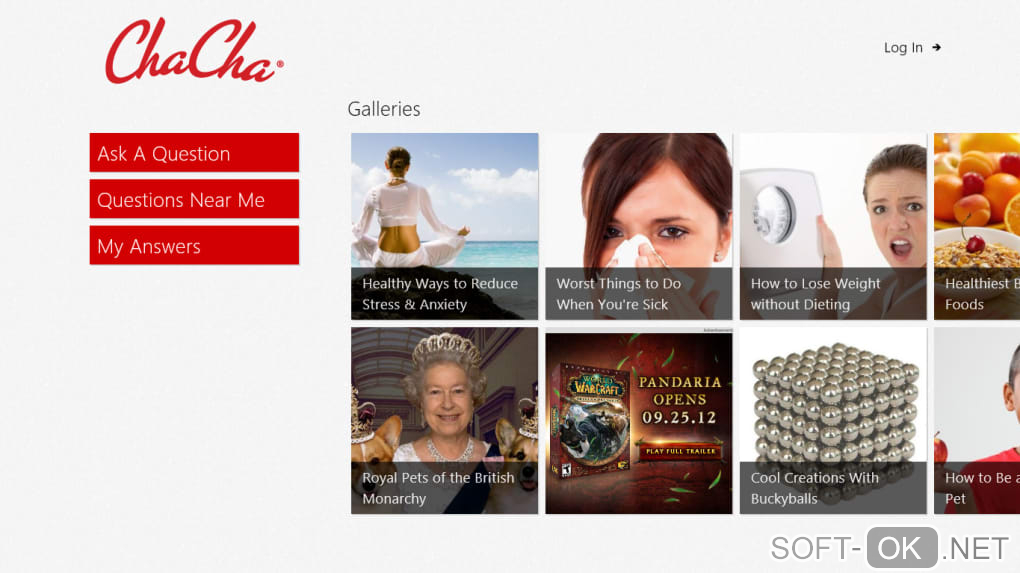Click the Cool Creations With Buckyballs caption
The width and height of the screenshot is (1020, 573).
click(814, 488)
